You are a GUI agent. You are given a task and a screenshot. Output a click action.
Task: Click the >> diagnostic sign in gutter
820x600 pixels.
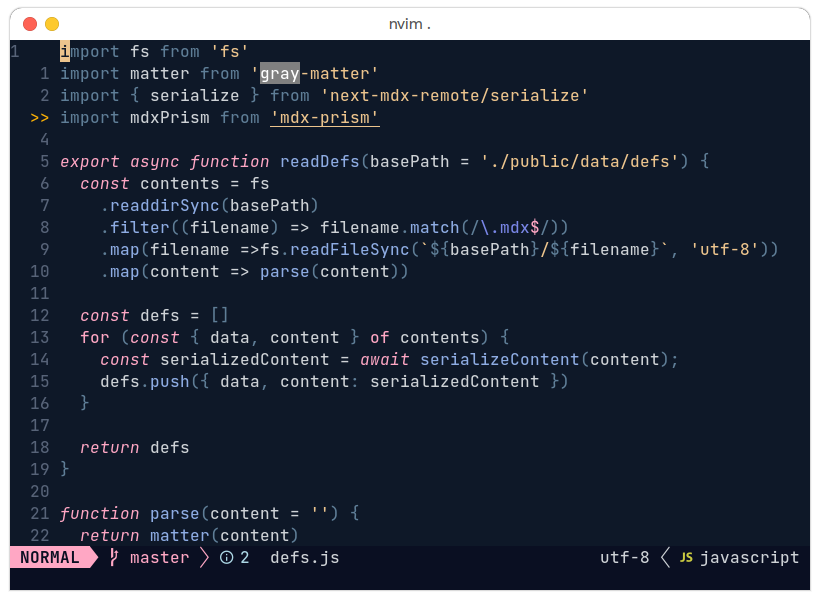(x=40, y=118)
